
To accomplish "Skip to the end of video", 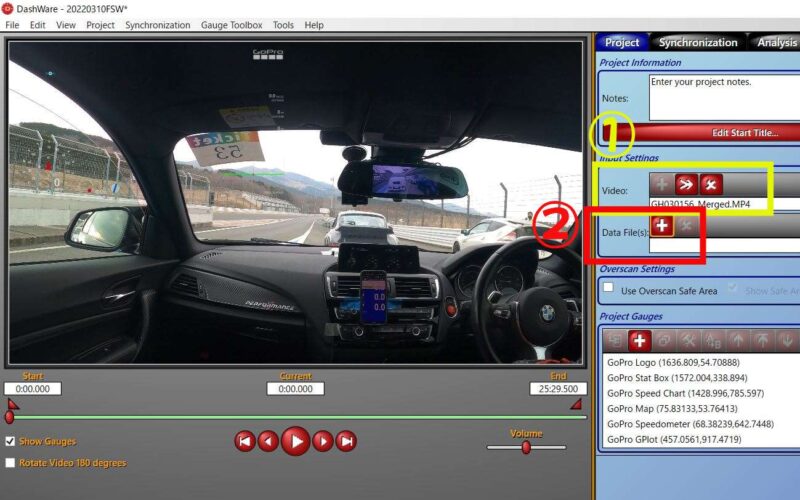I will 346,441.
